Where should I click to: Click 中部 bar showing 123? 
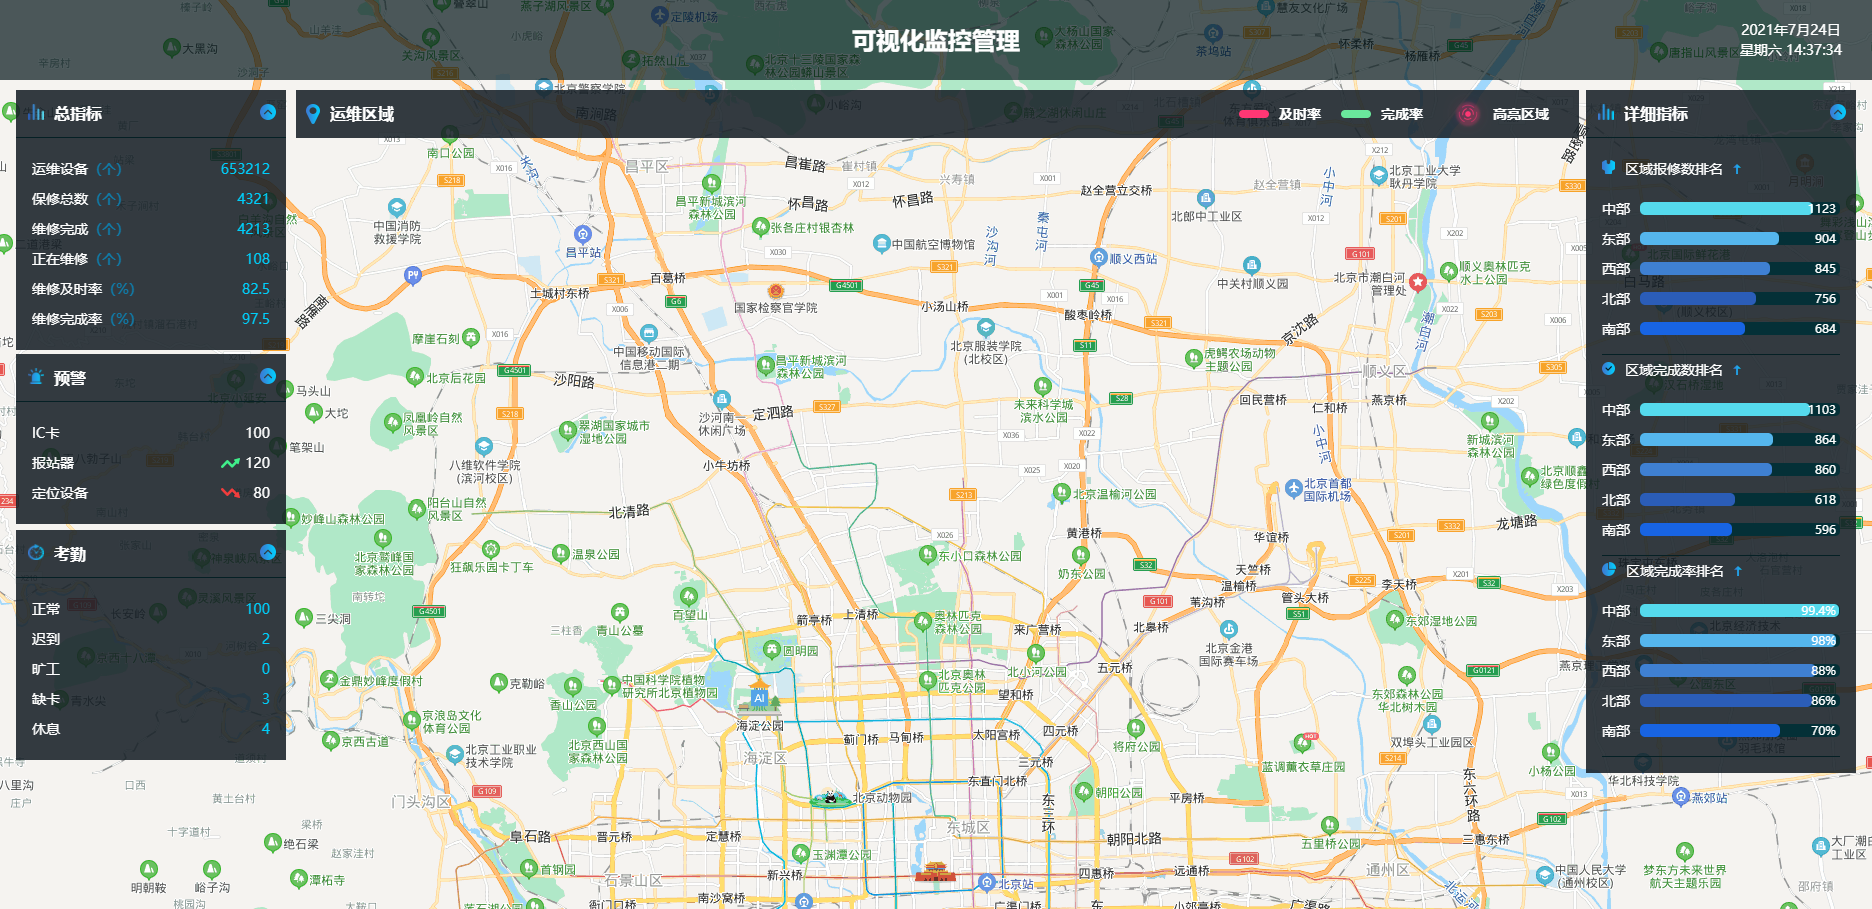[x=1740, y=209]
